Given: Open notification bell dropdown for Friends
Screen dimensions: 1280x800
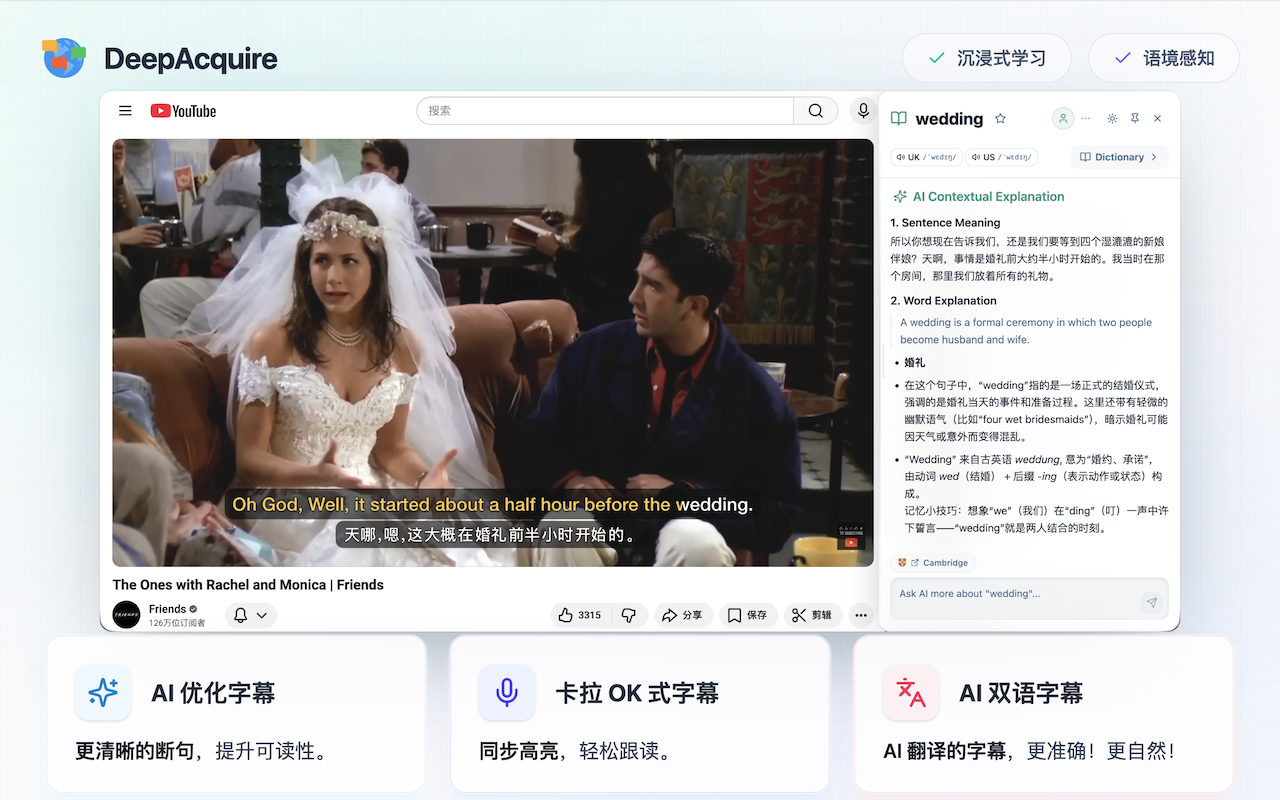Looking at the screenshot, I should 250,615.
